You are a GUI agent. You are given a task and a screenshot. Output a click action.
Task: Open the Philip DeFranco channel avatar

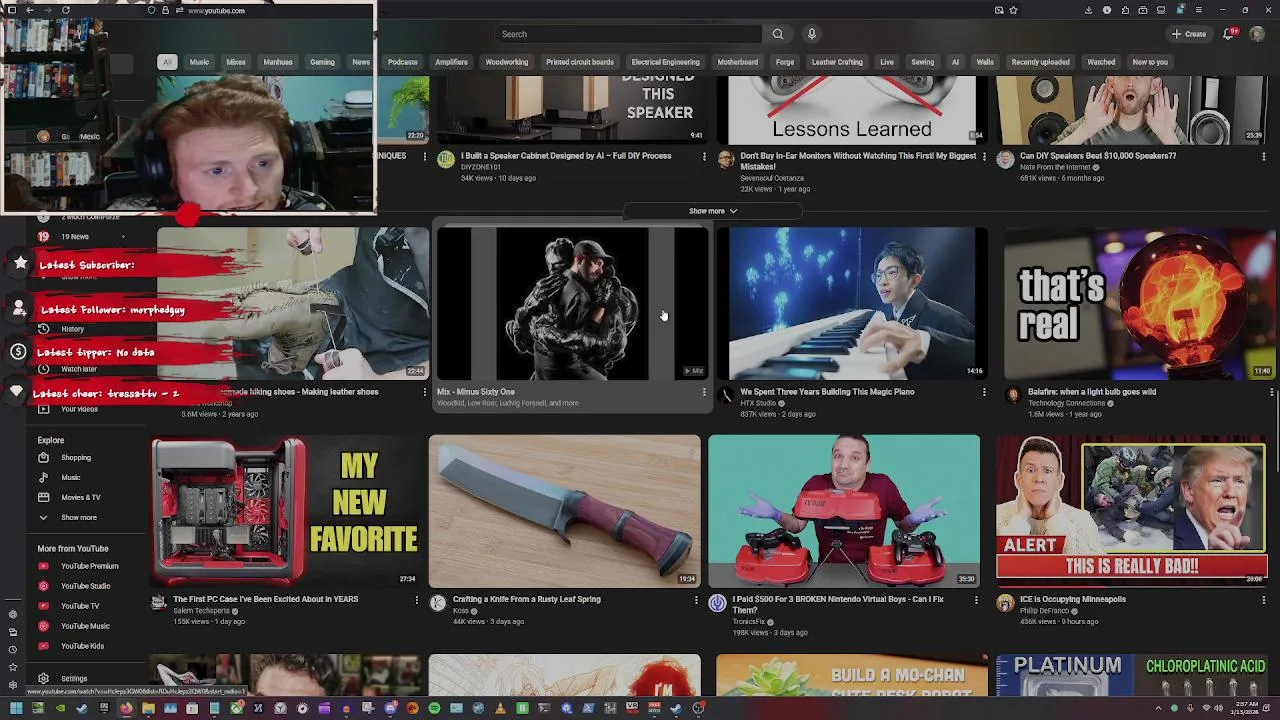click(1005, 602)
